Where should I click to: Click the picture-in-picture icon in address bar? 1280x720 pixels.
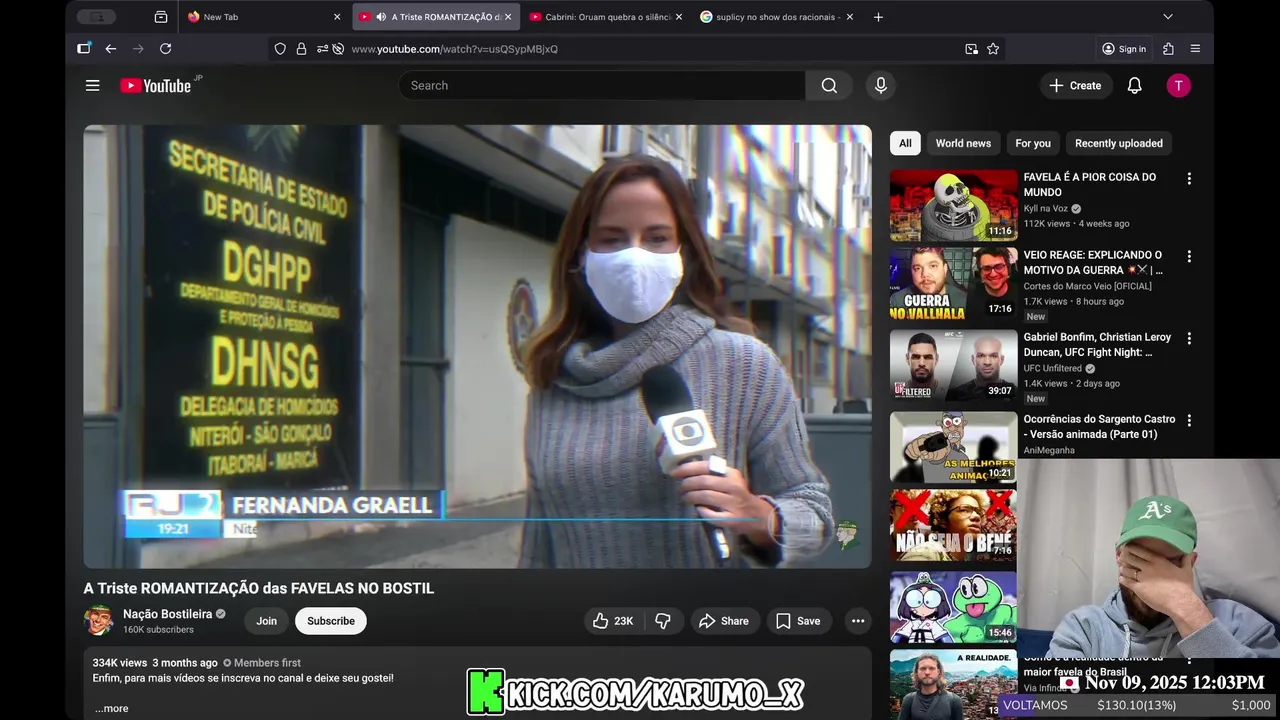971,49
